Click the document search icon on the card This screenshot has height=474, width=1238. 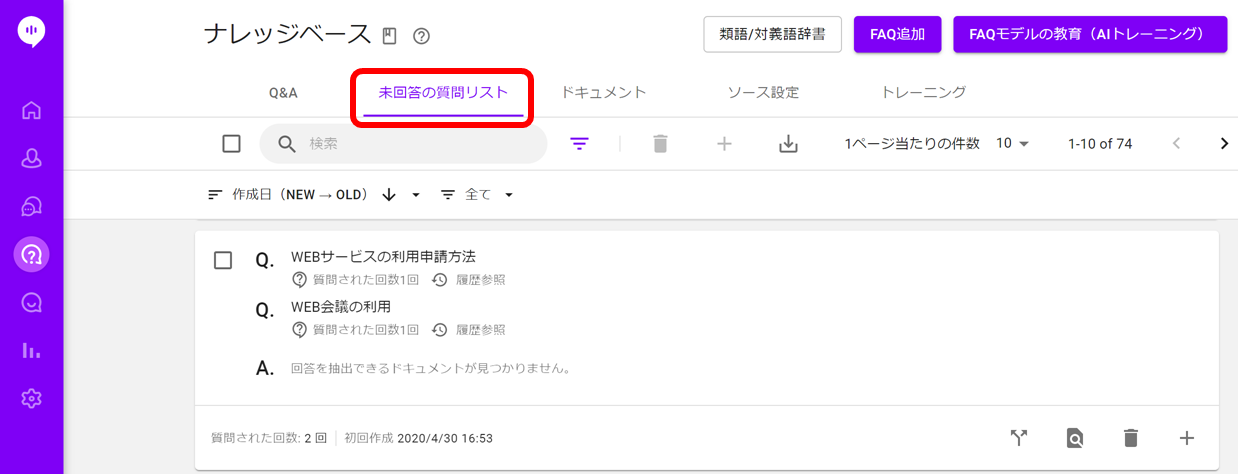(1074, 437)
